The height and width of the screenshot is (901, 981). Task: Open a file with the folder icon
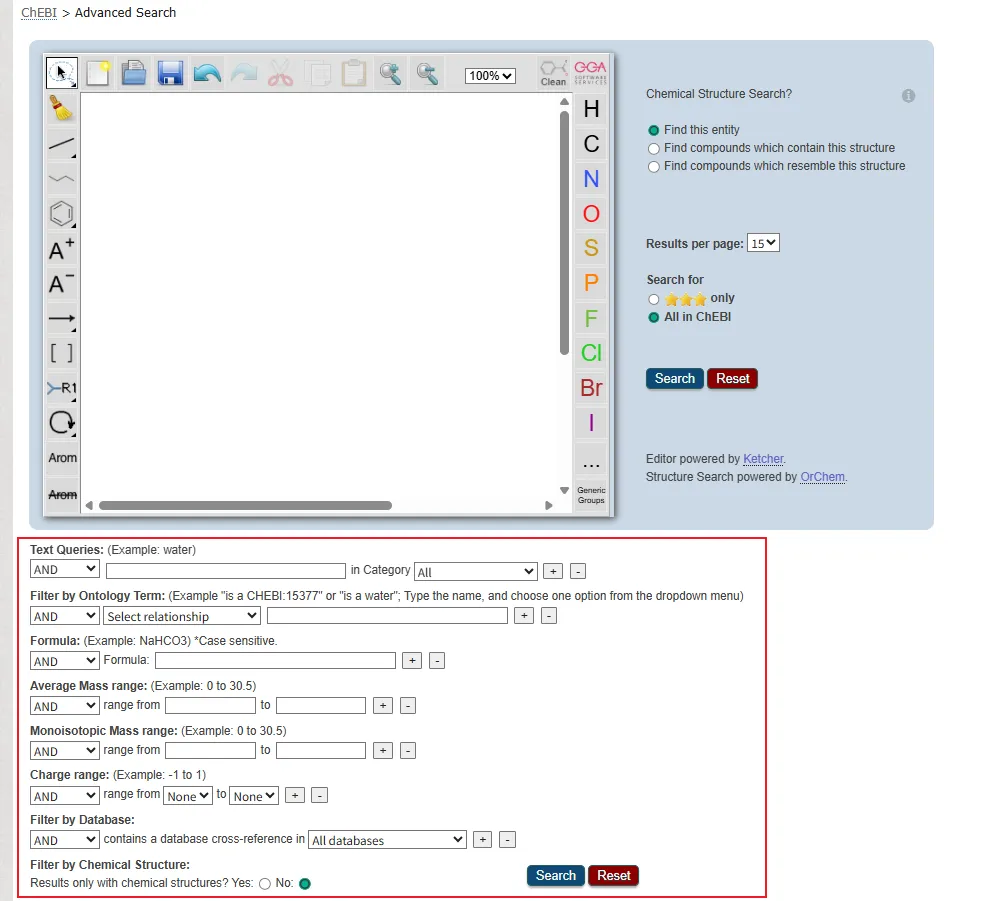(x=134, y=73)
